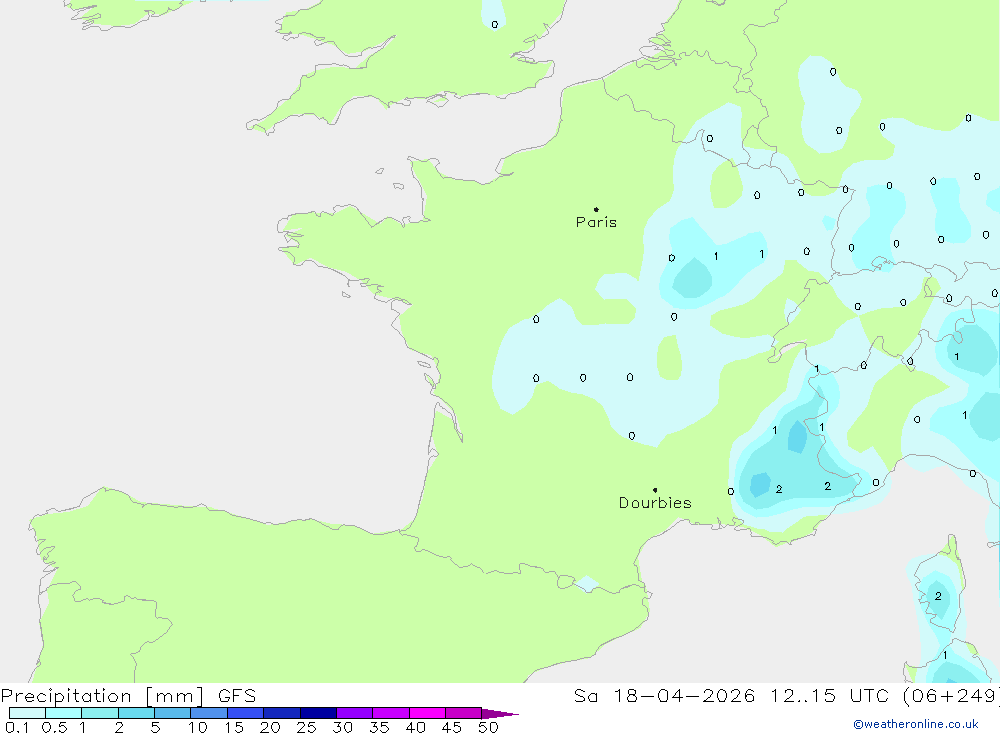This screenshot has width=1000, height=733.
Task: Pick the 0.5–1 mm legend color swatch
Action: click(64, 713)
